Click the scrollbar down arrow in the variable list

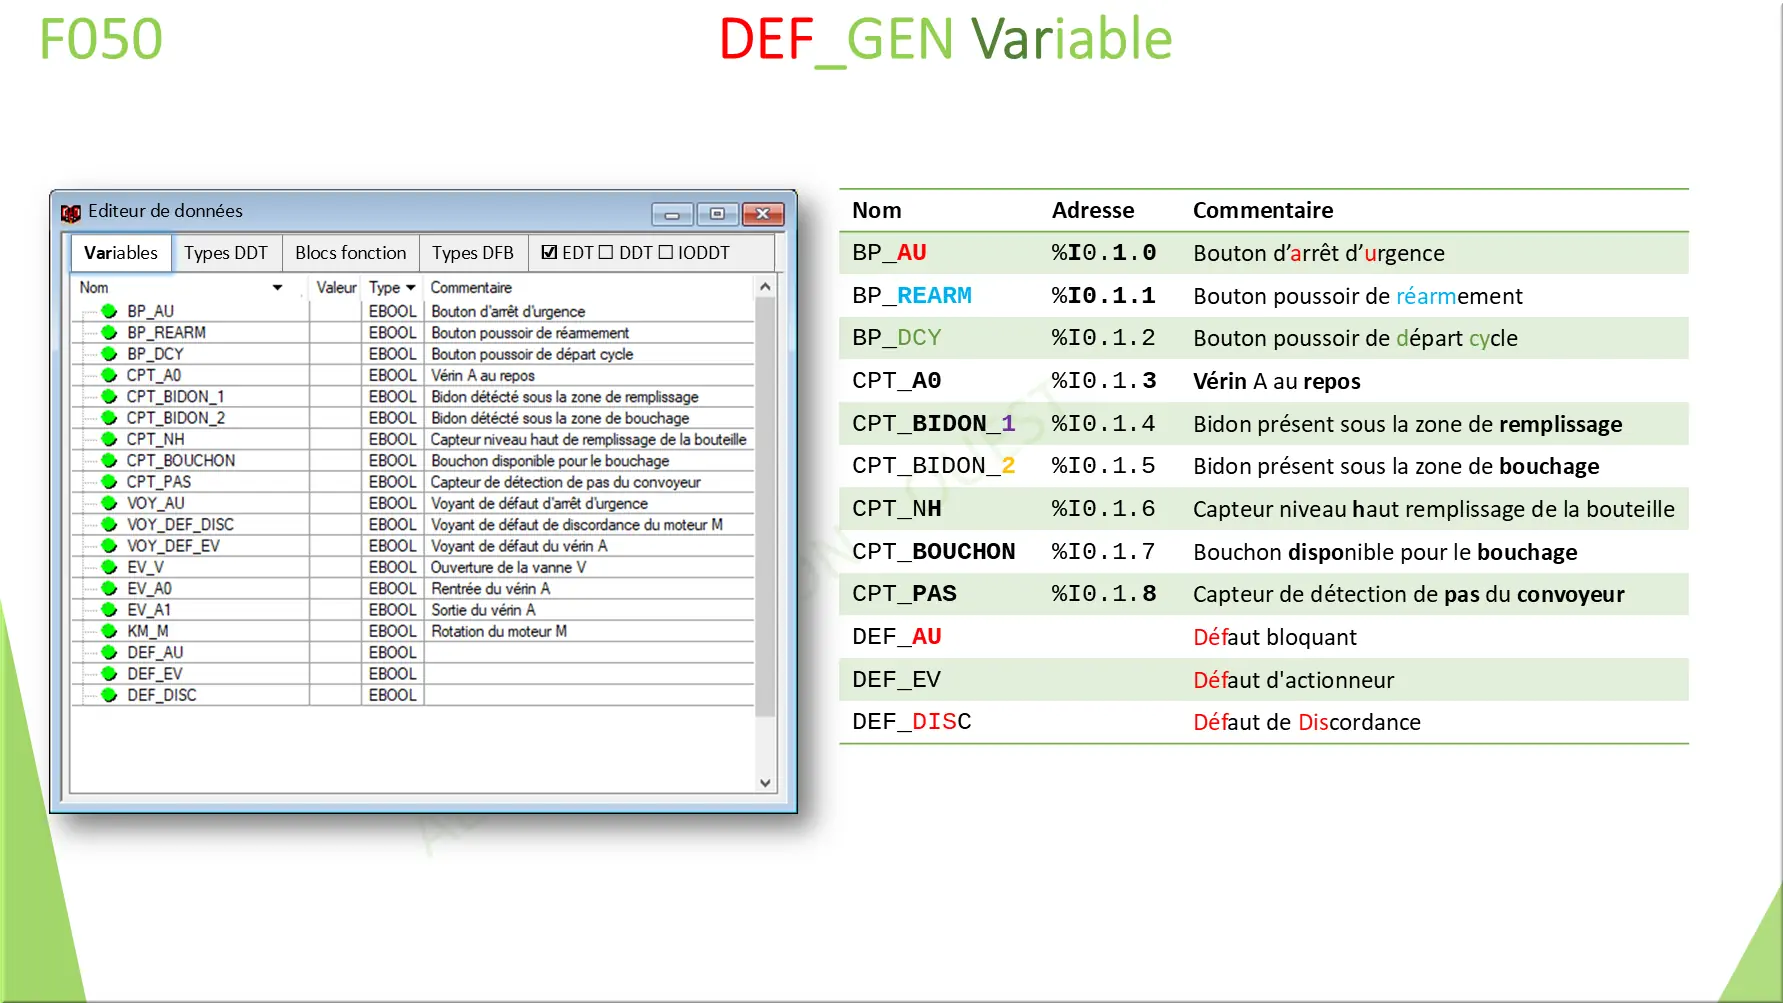[x=764, y=783]
